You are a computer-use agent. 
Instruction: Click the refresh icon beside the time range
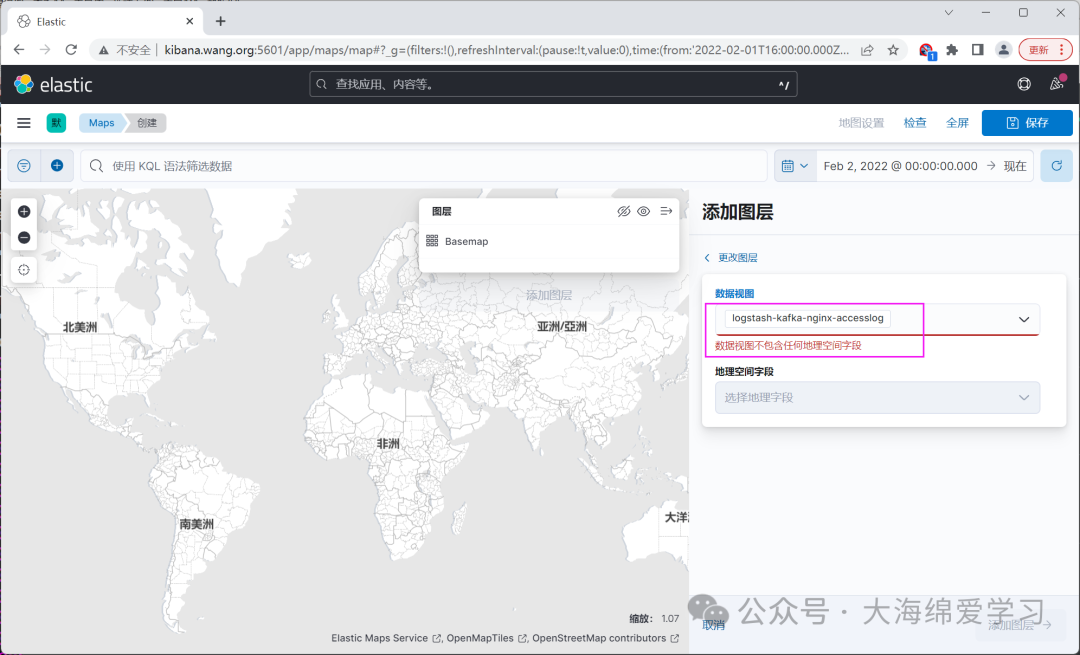pyautogui.click(x=1056, y=165)
